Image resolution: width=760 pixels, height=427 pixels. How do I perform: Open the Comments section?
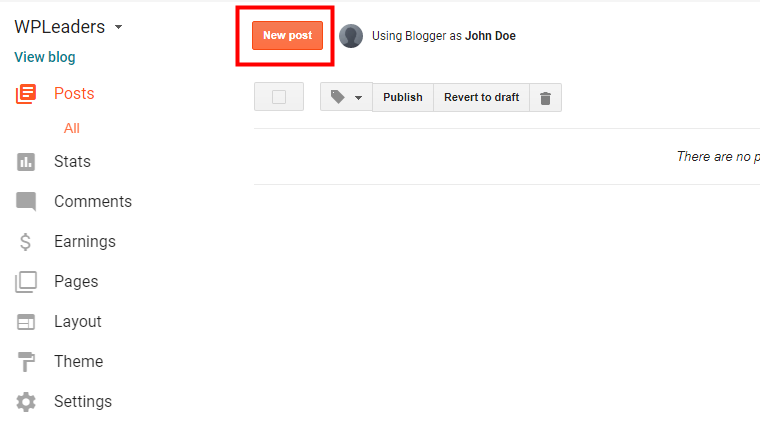(x=93, y=202)
